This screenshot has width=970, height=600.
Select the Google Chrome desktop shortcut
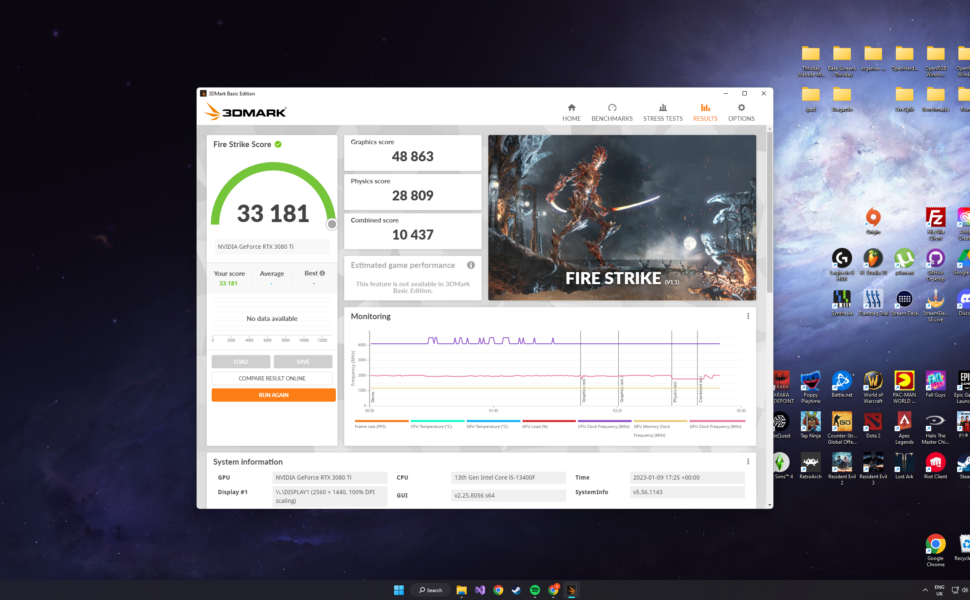pos(935,551)
